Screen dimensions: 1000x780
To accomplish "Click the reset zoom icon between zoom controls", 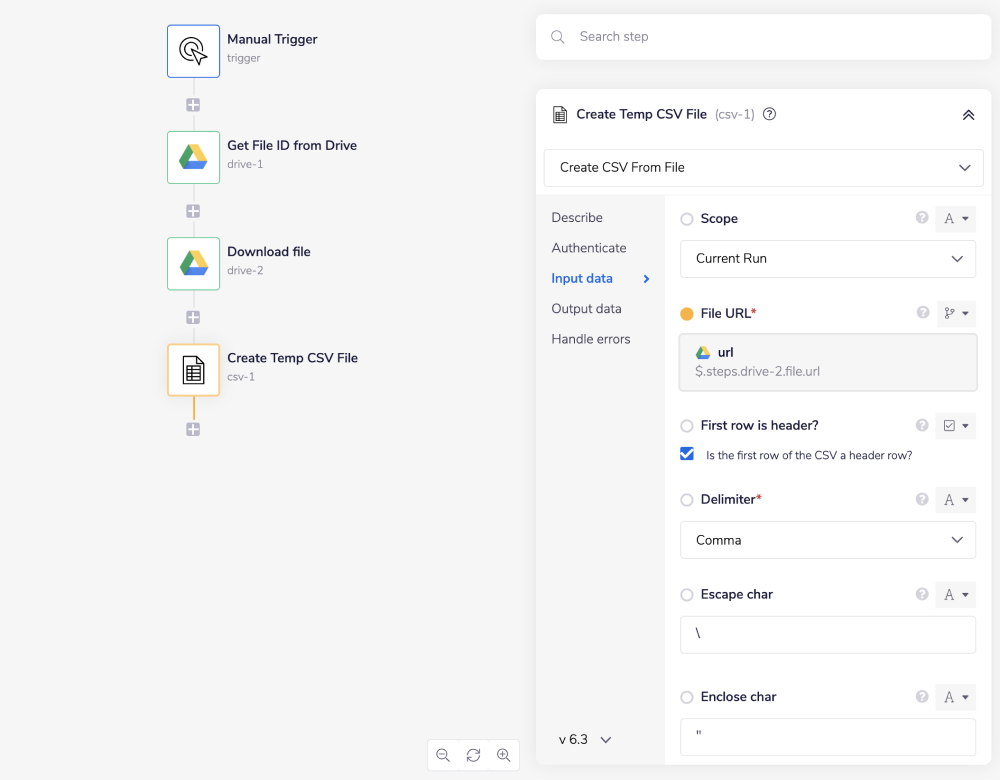I will [x=473, y=755].
